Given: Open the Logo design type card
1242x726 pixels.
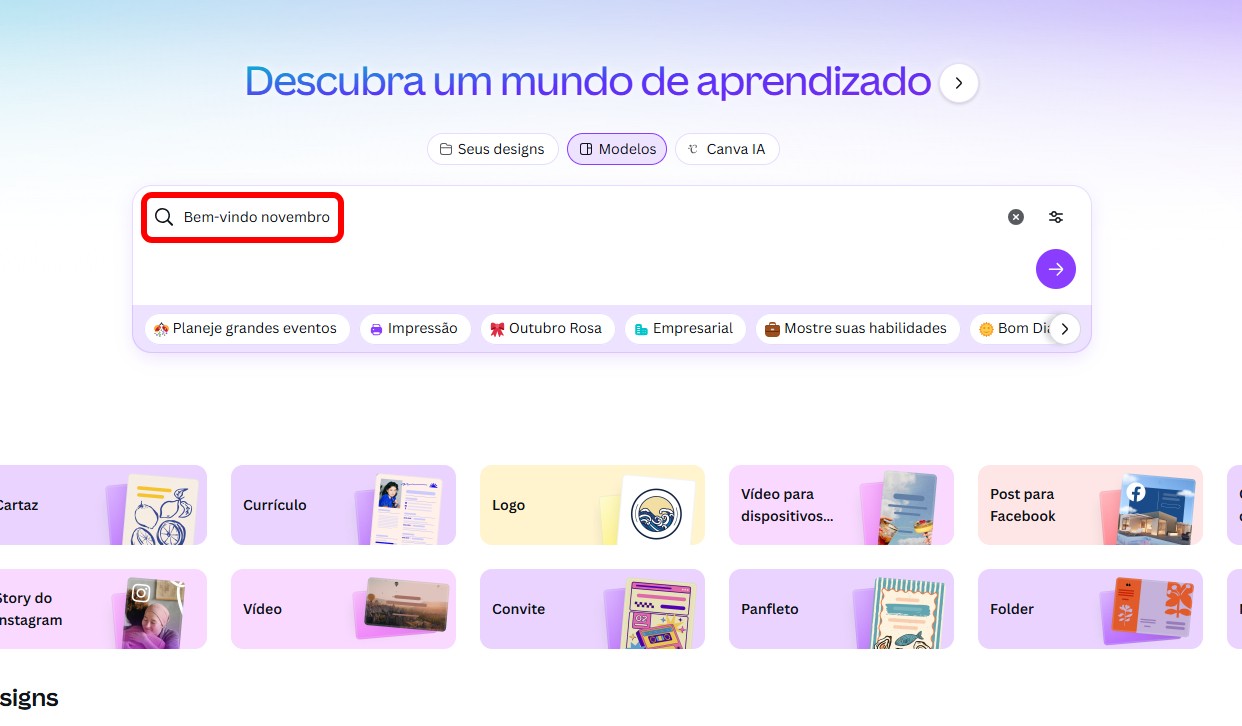Looking at the screenshot, I should [592, 505].
